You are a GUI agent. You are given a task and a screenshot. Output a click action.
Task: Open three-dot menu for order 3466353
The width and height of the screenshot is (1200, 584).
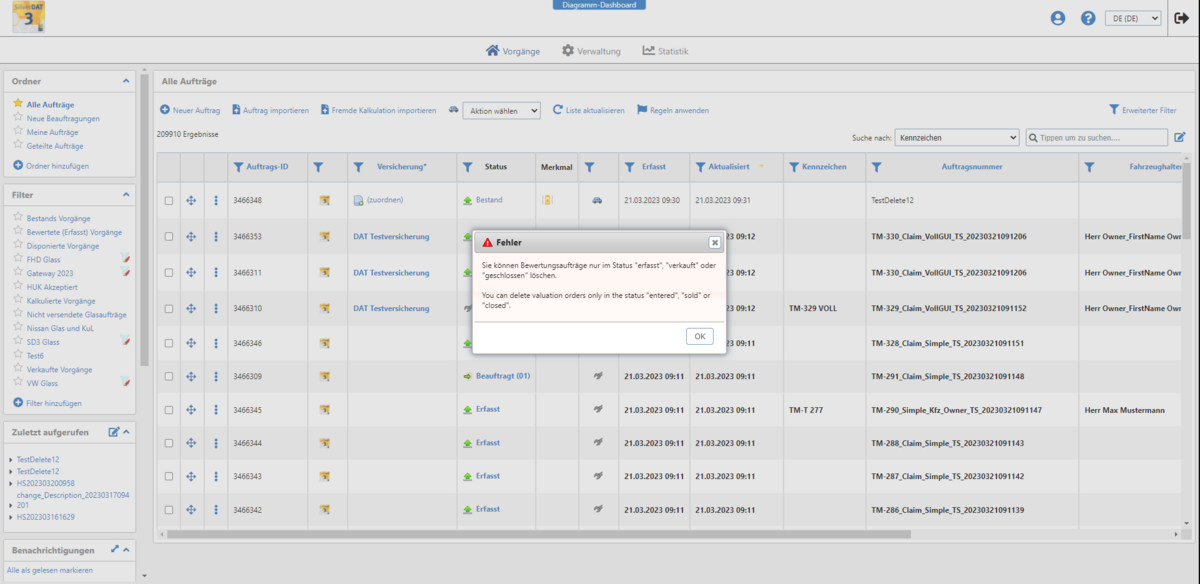pyautogui.click(x=215, y=237)
